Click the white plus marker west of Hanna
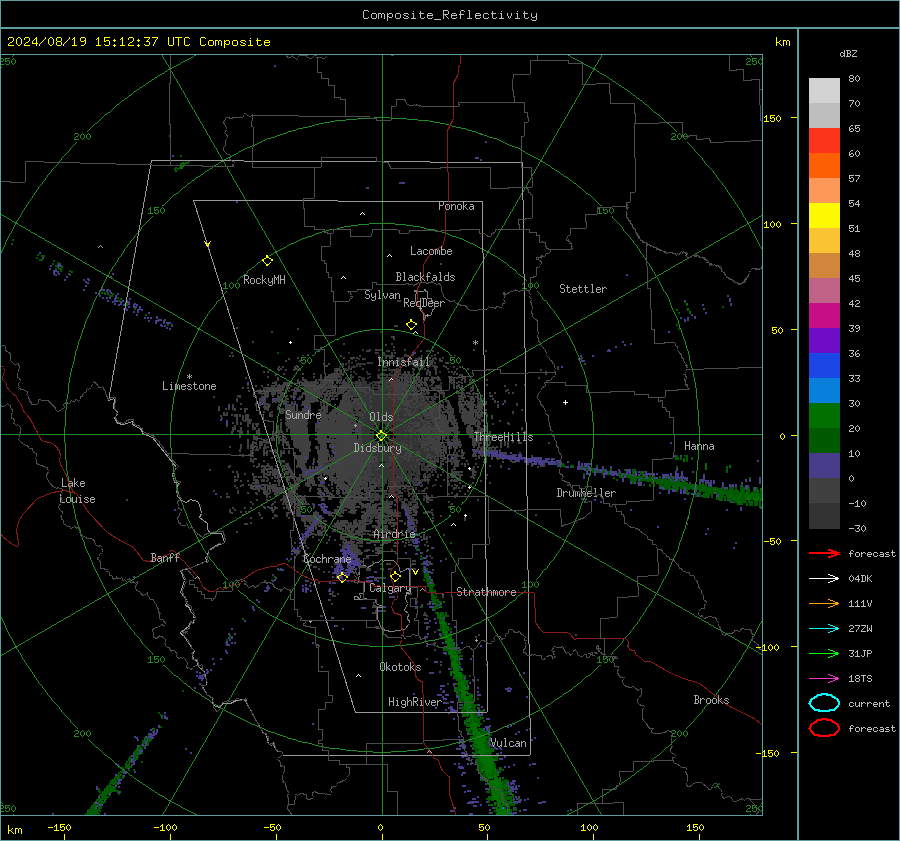 click(565, 402)
